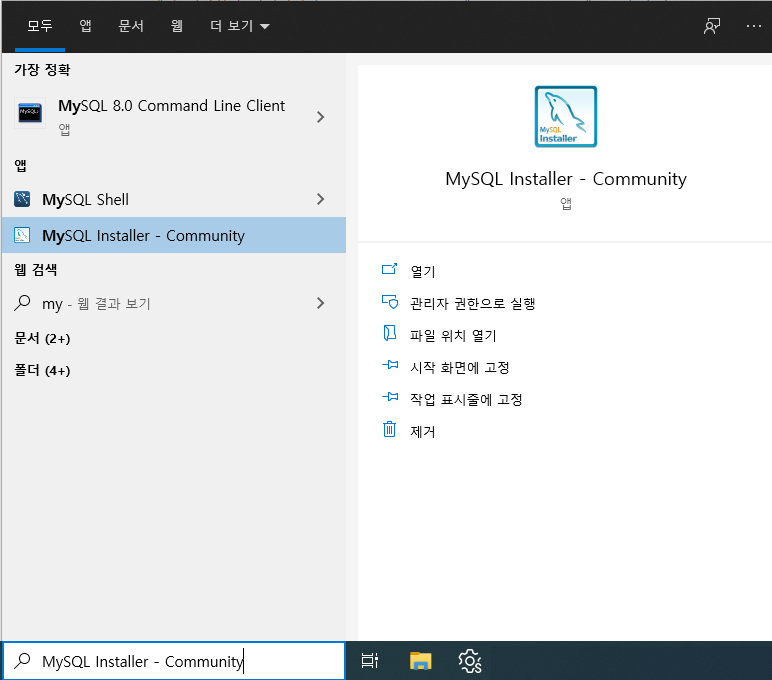Click the web search magnifier icon
This screenshot has height=680, width=772.
point(22,303)
